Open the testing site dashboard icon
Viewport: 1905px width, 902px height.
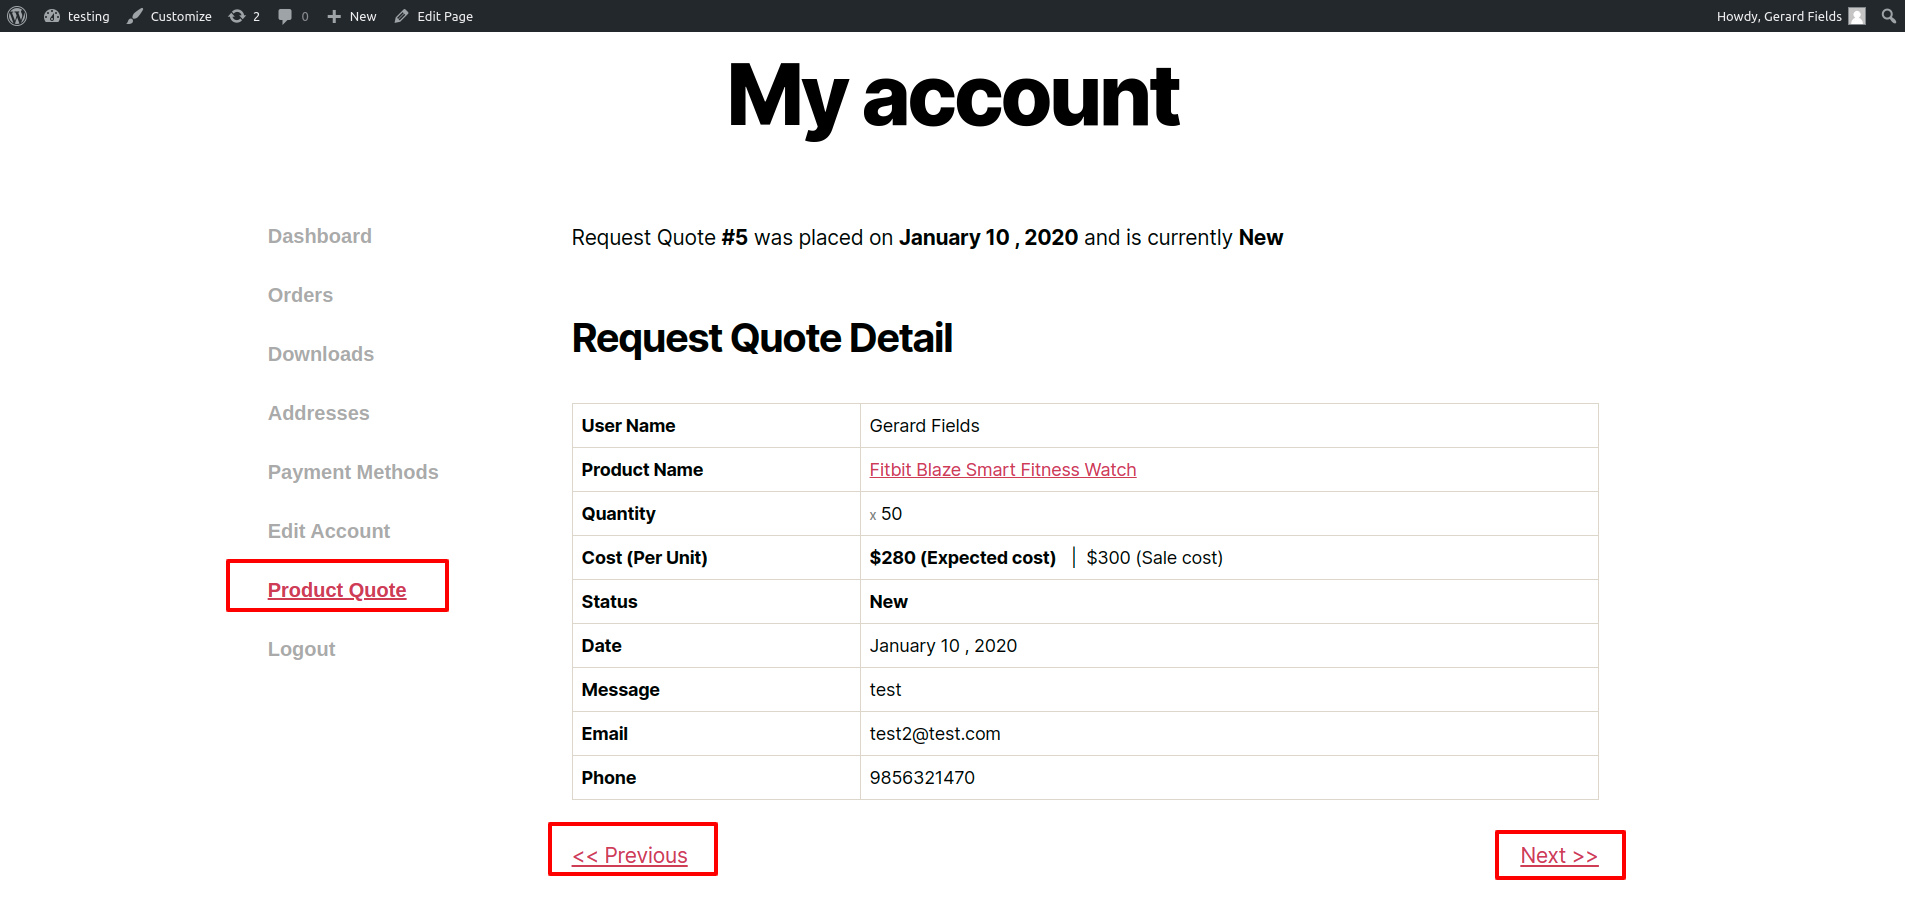52,16
